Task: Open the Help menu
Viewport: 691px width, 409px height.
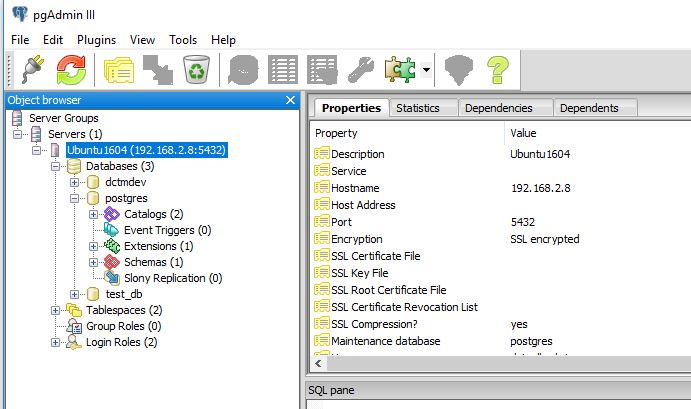Action: coord(223,40)
